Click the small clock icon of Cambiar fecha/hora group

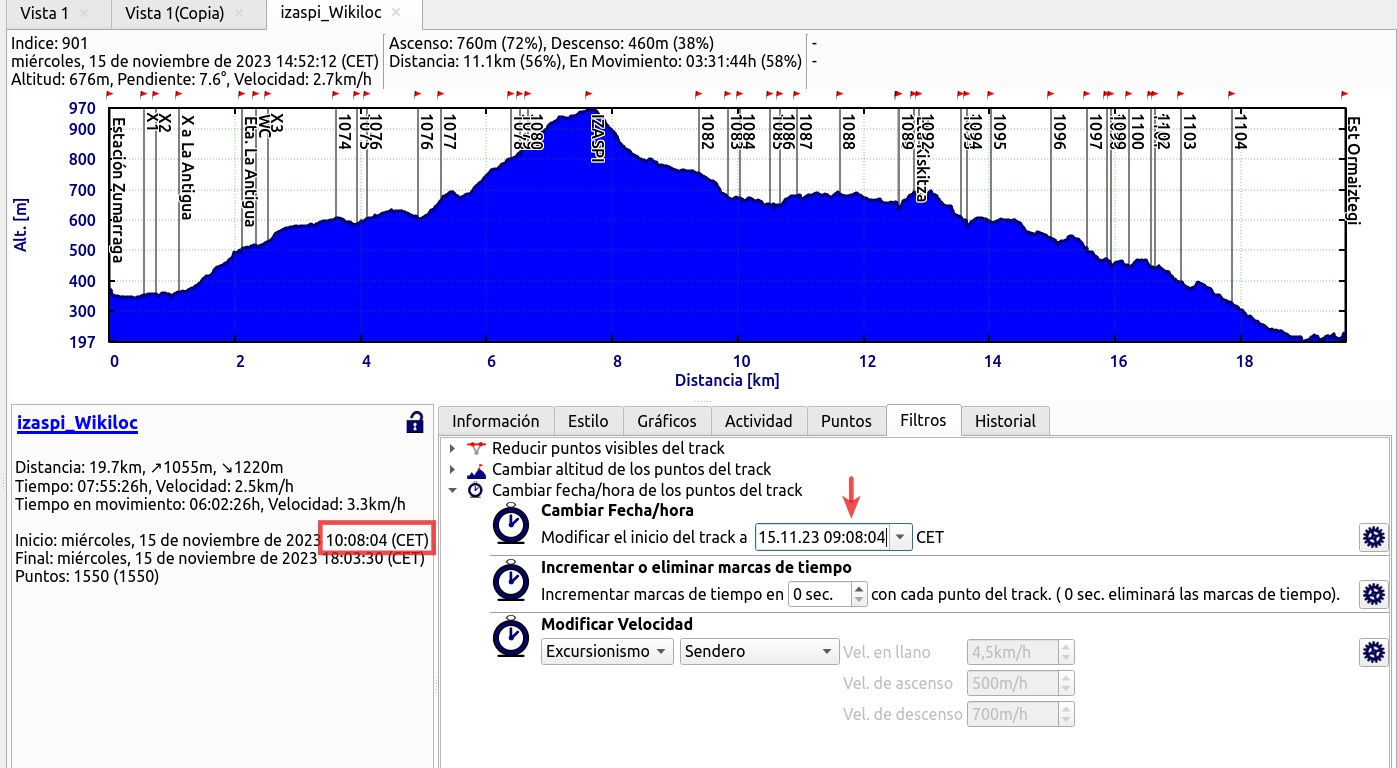coord(476,490)
